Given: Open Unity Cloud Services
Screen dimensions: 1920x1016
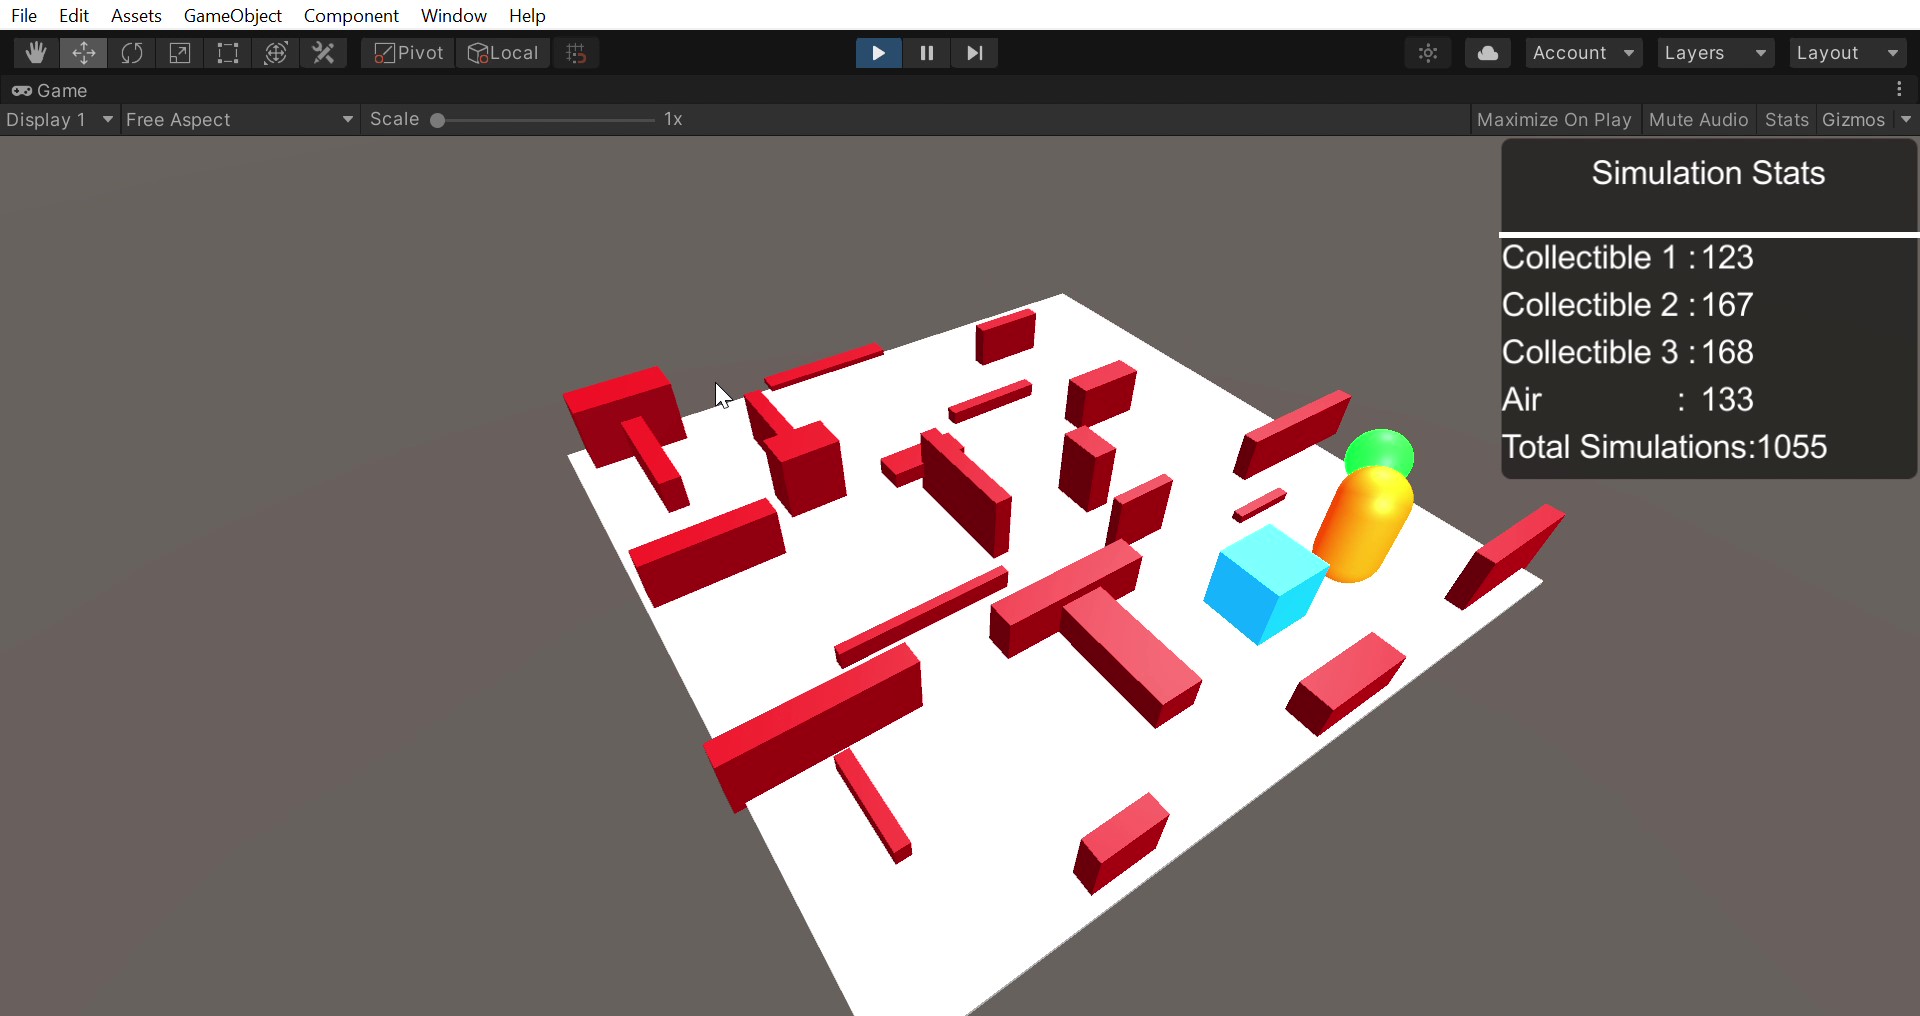Looking at the screenshot, I should point(1487,52).
